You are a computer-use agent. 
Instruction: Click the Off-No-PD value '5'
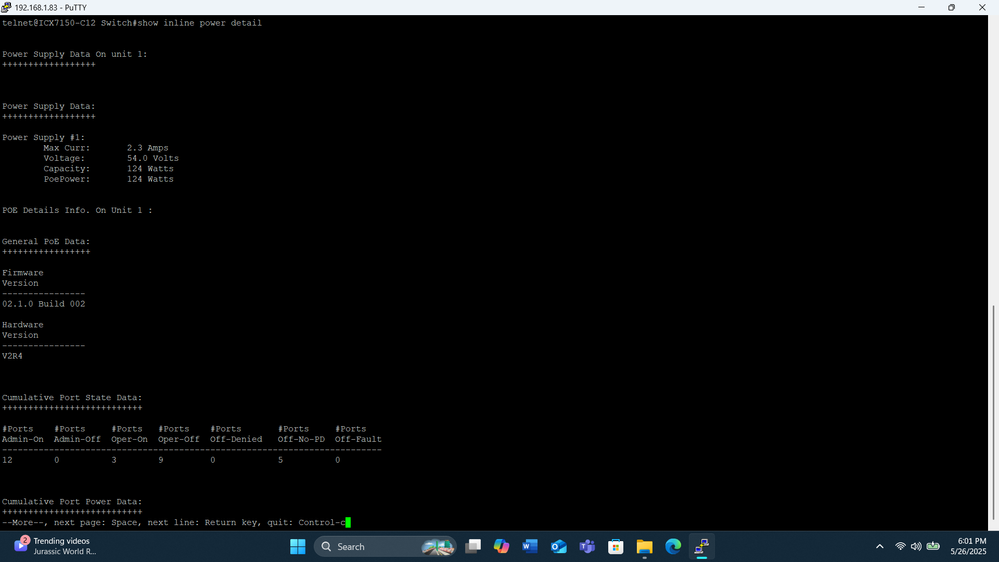[280, 460]
